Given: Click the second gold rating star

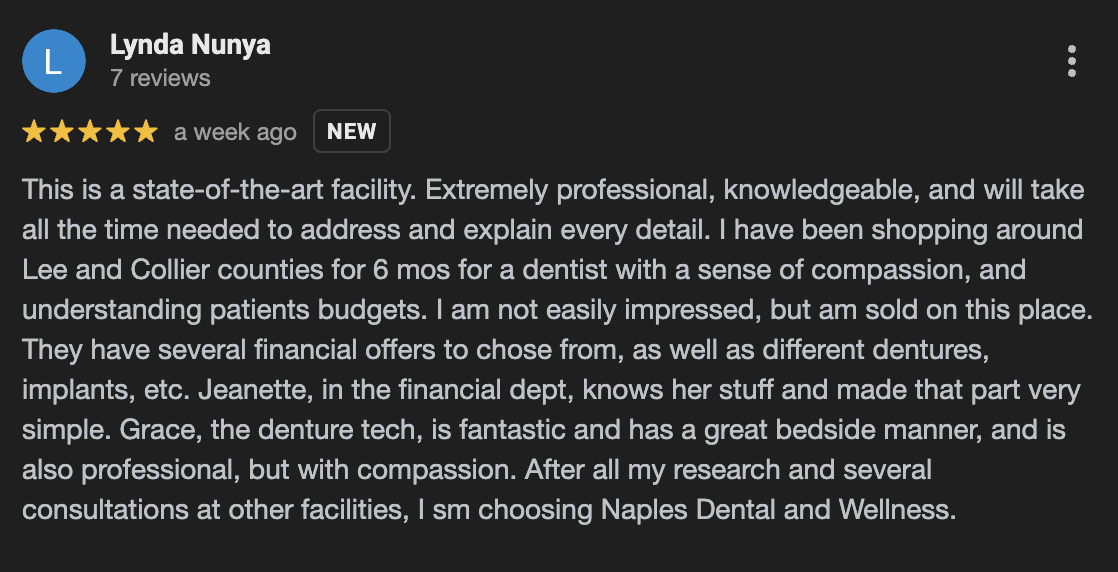Looking at the screenshot, I should (61, 132).
